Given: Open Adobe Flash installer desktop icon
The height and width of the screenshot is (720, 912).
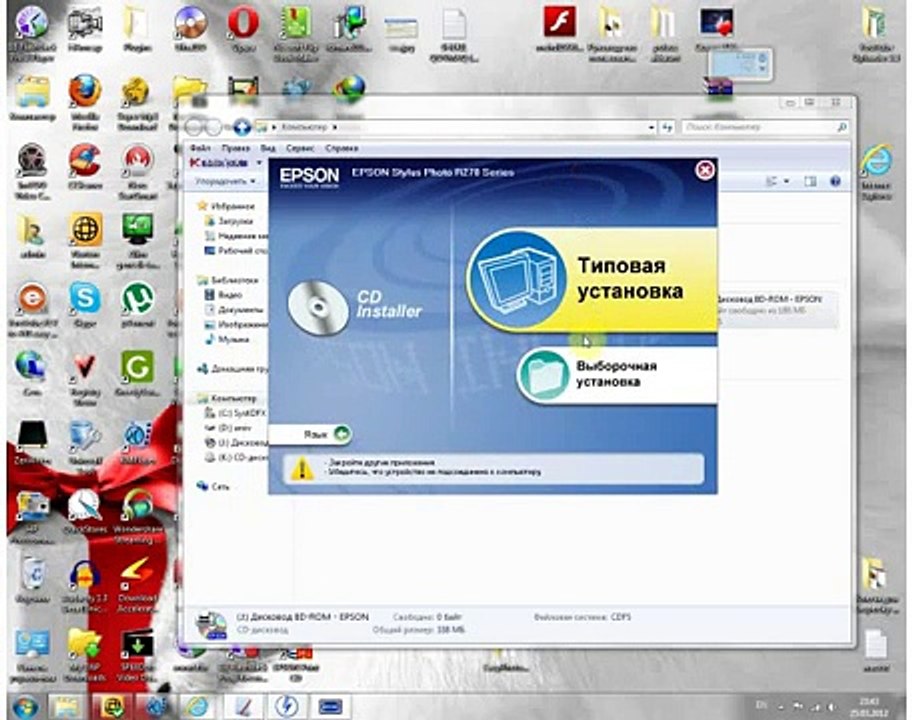Looking at the screenshot, I should (x=560, y=29).
